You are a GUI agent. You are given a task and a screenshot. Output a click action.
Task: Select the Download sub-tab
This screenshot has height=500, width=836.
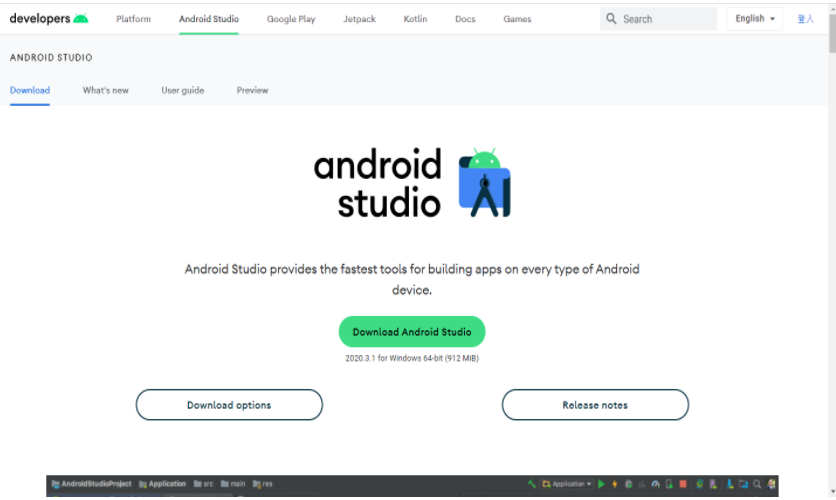click(30, 90)
